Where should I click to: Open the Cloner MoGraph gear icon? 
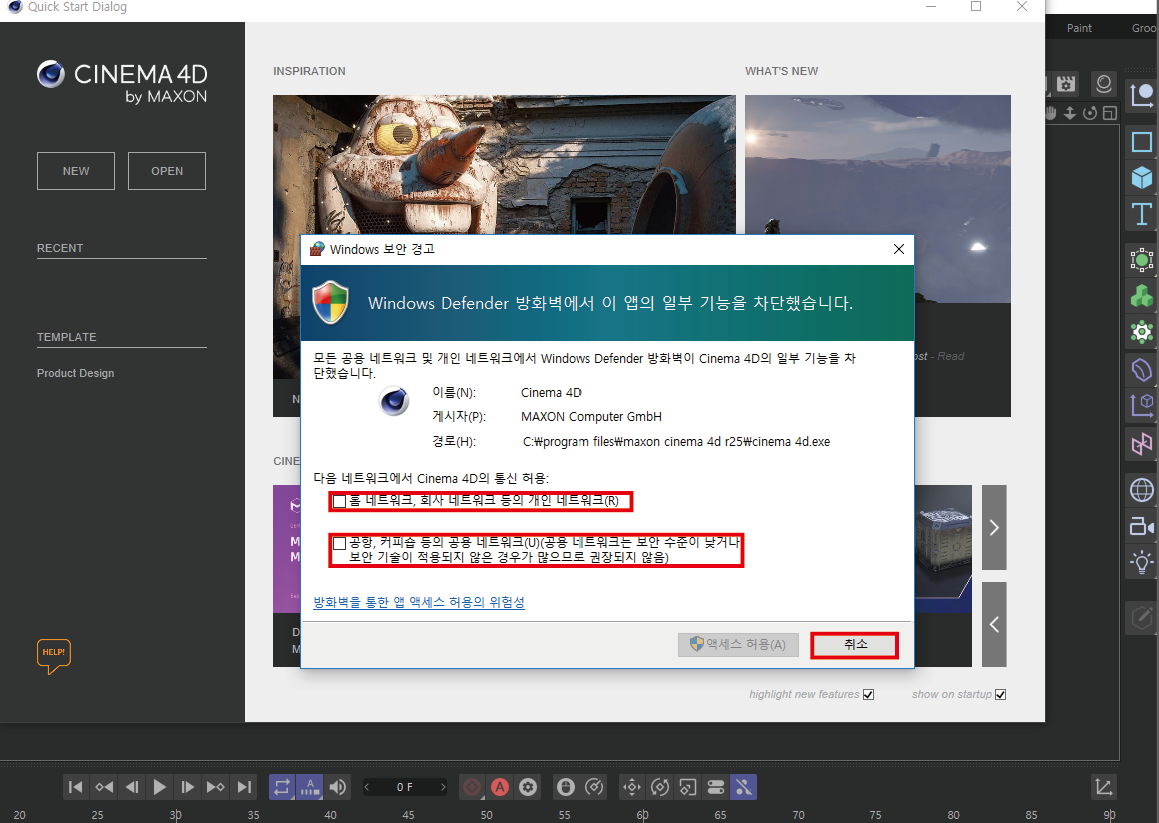click(x=1142, y=331)
